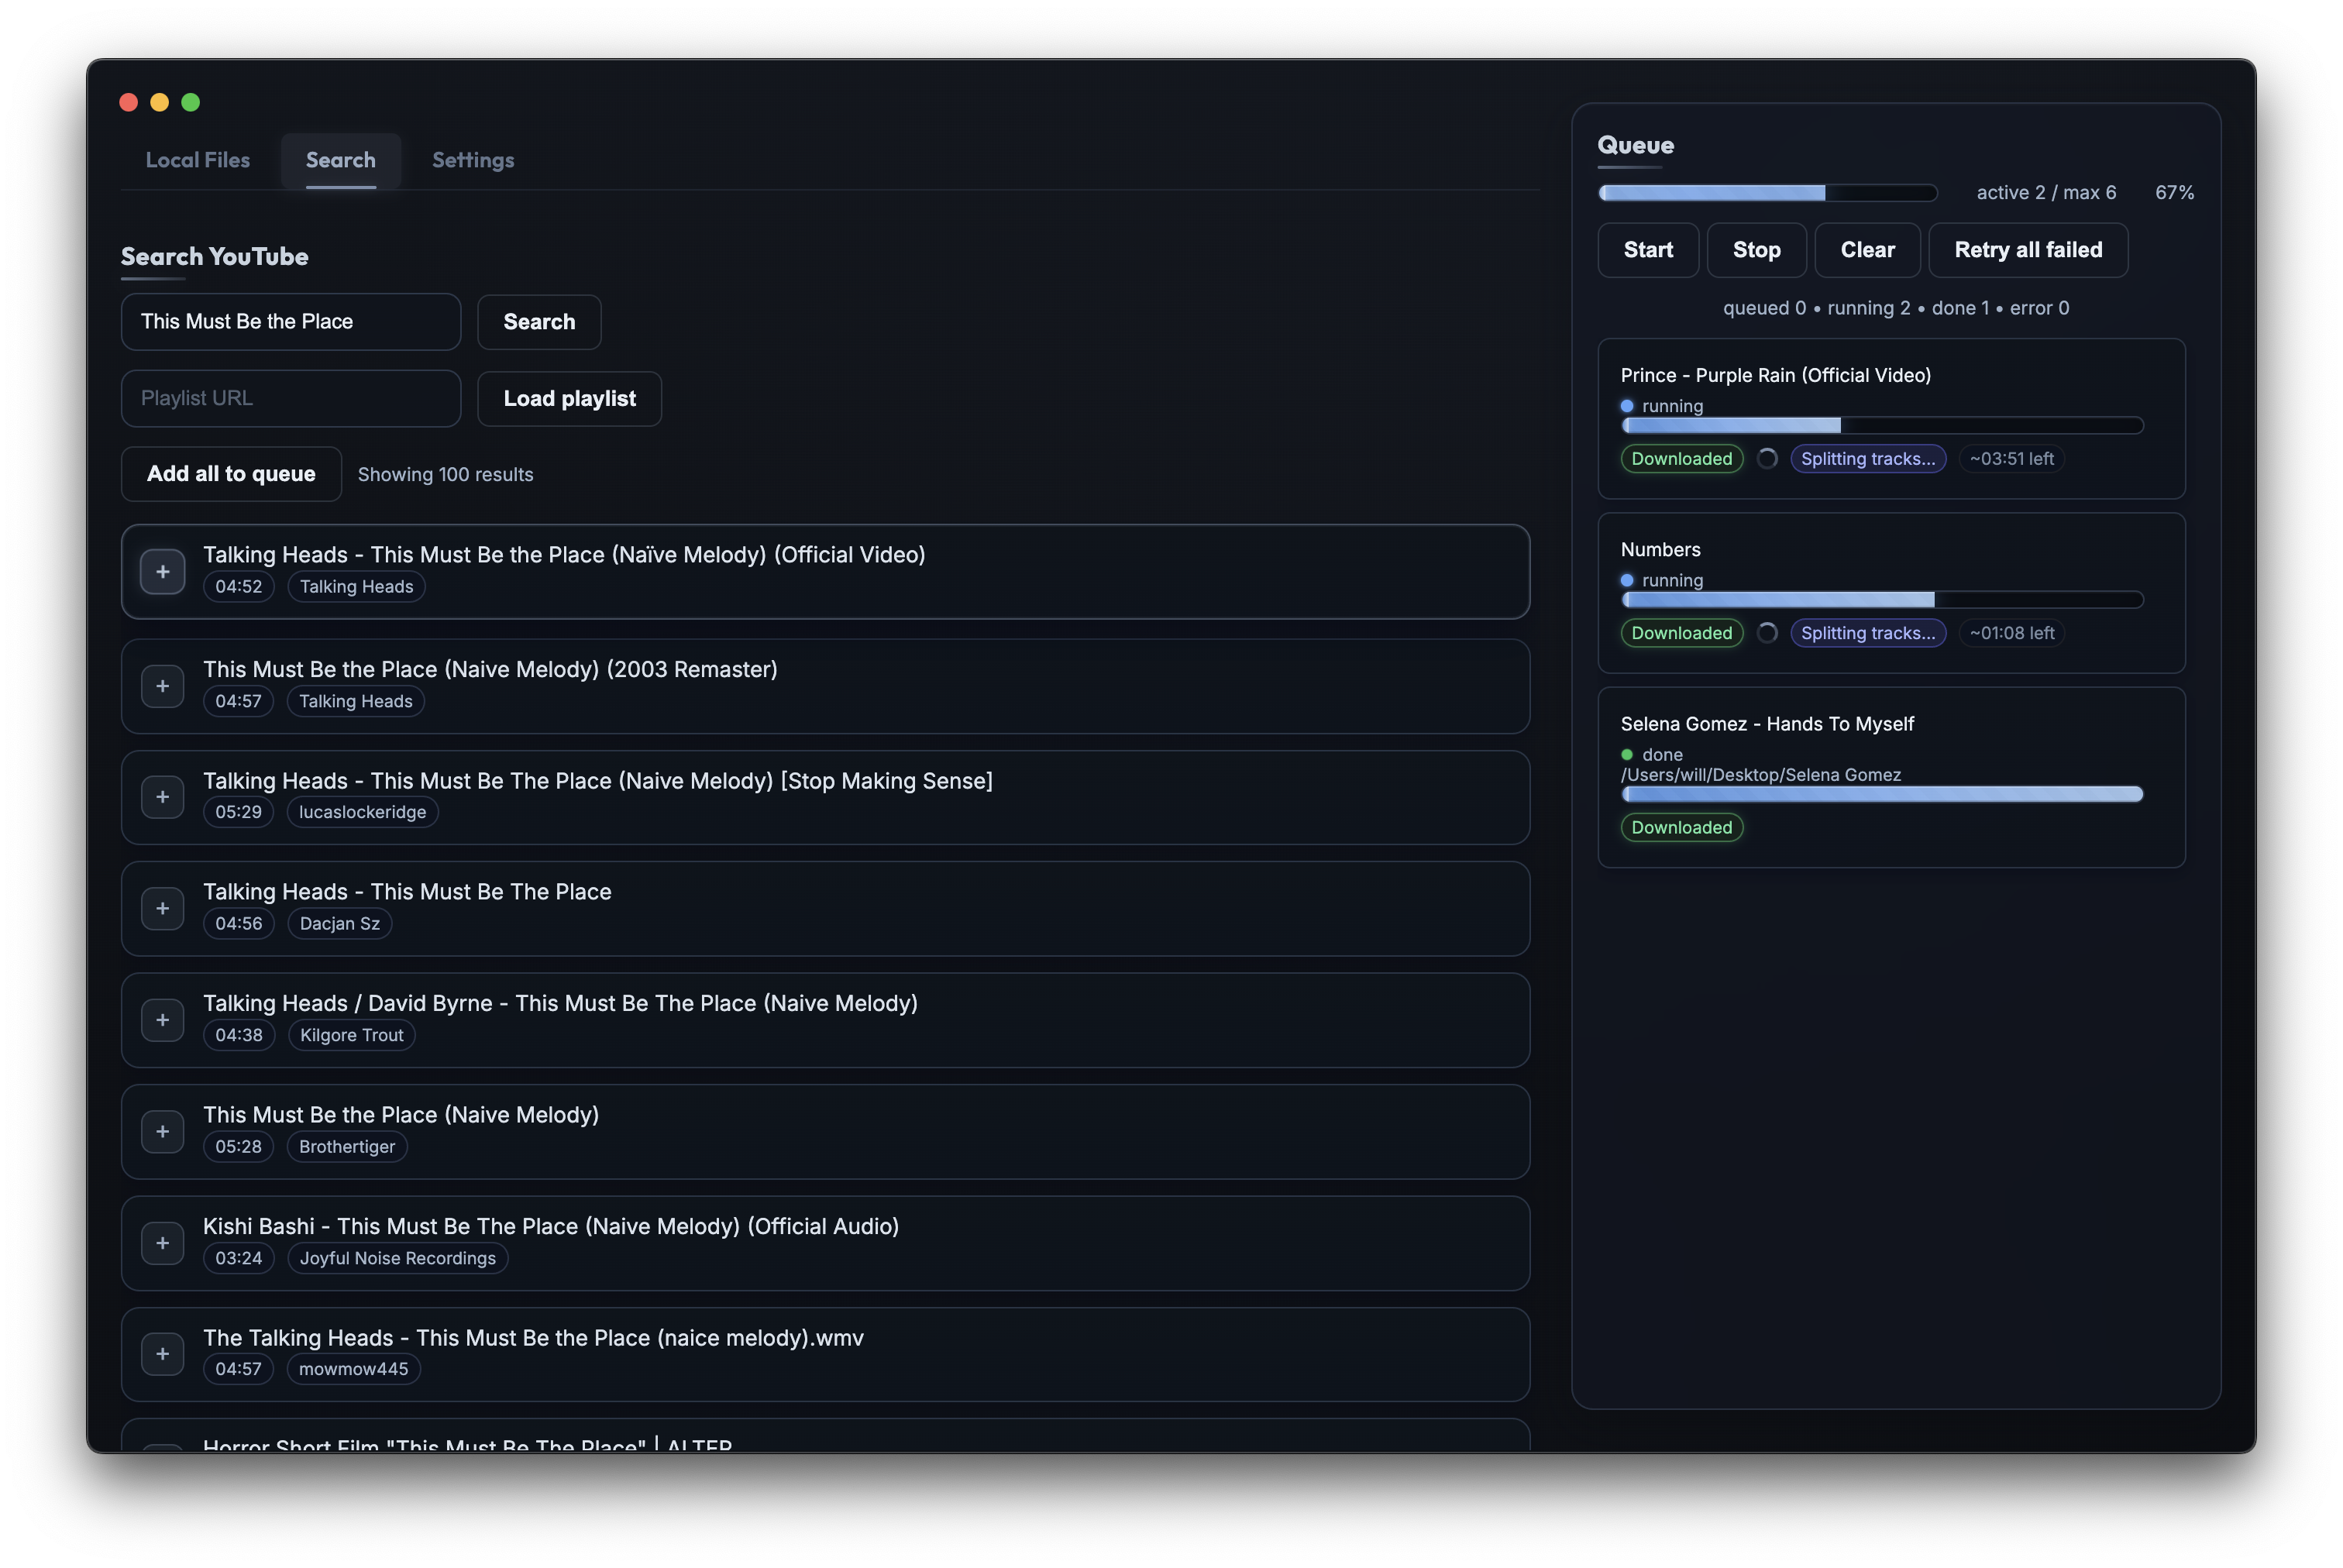Click the spinner icon on the Numbers queue item

point(1767,632)
